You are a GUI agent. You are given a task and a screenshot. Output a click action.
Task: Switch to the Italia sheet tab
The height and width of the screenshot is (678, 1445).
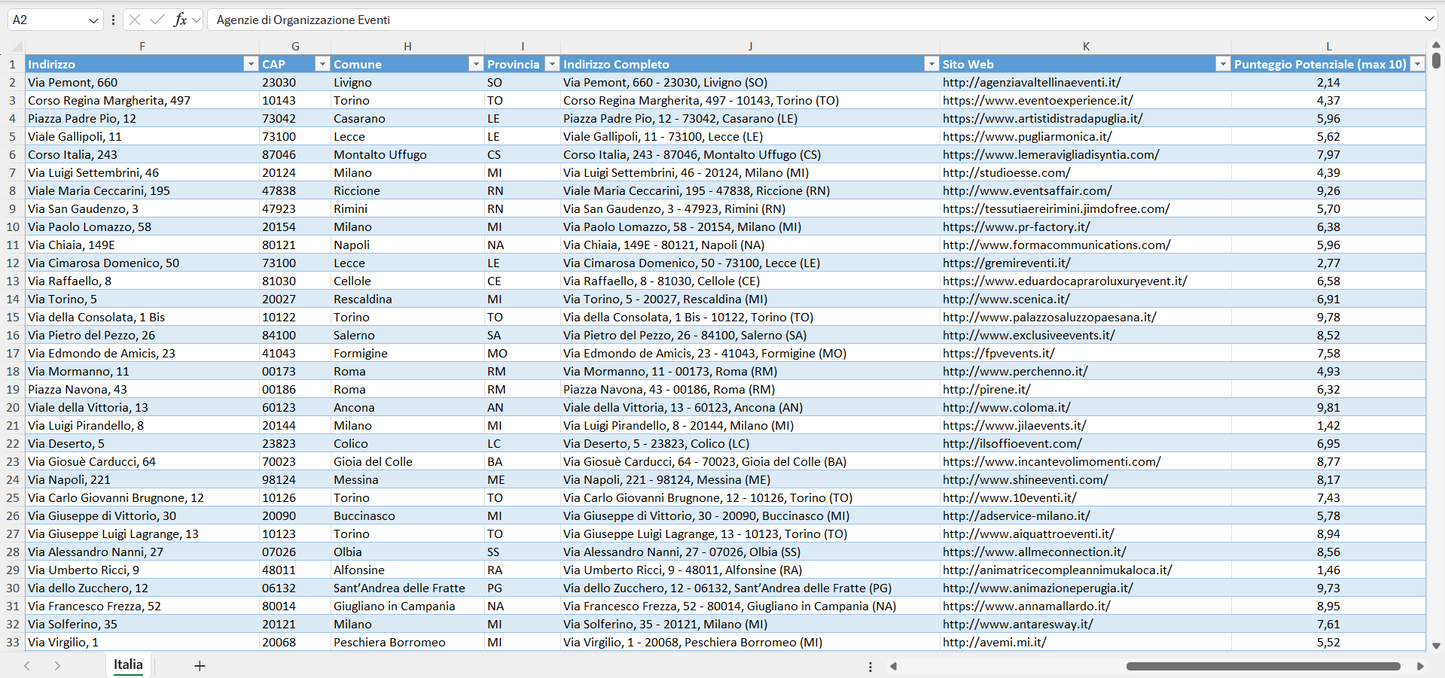(x=127, y=664)
